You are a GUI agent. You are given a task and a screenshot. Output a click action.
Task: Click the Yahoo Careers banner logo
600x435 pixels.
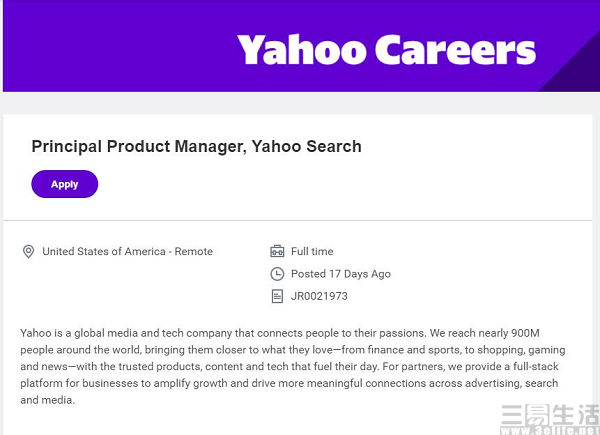point(386,50)
